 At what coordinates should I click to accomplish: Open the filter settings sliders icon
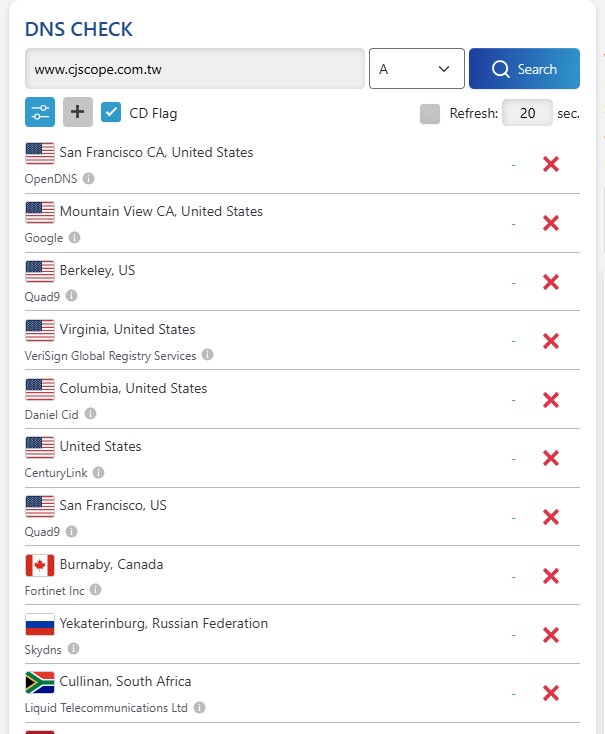tap(40, 112)
